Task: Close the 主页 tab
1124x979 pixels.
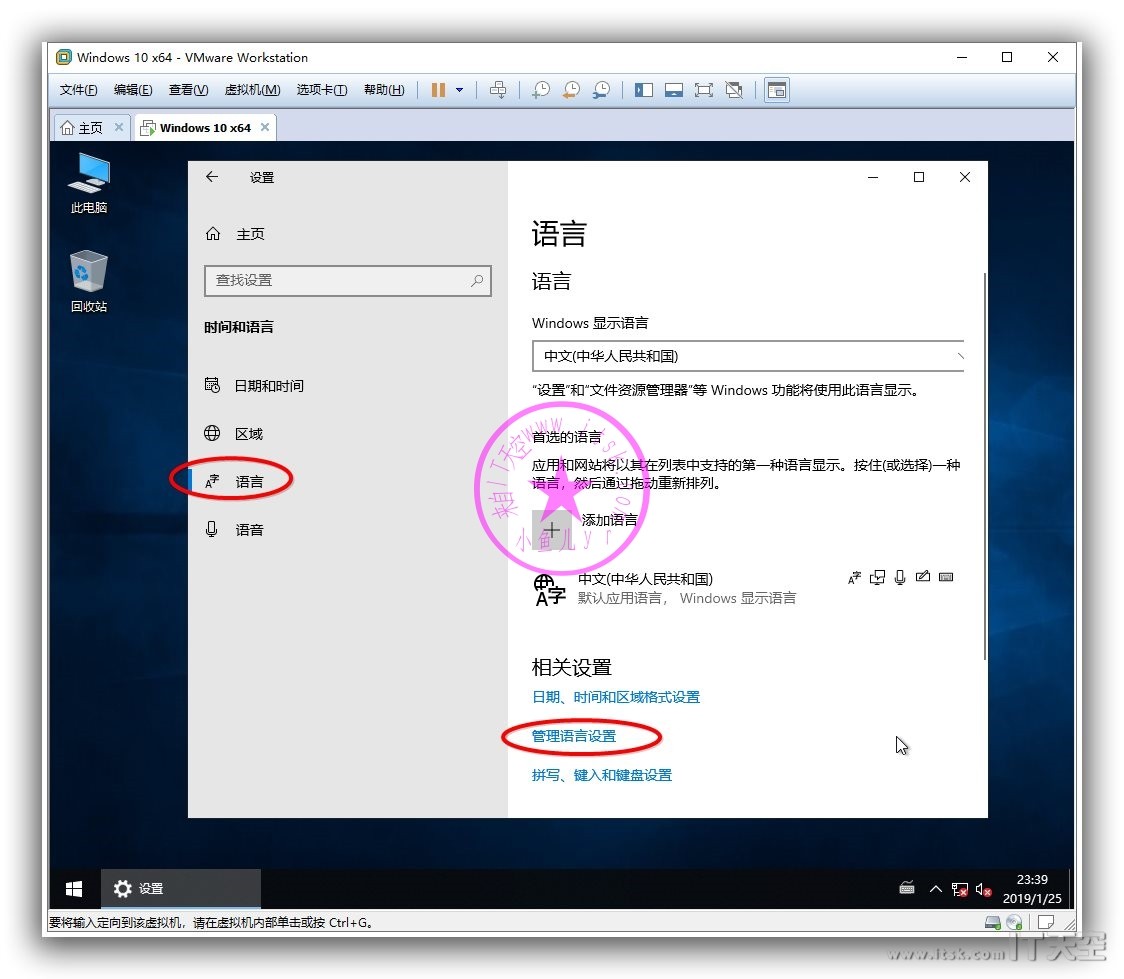Action: (119, 128)
